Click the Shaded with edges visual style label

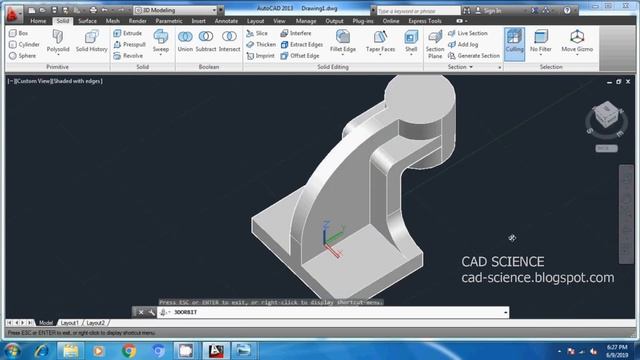(x=77, y=81)
